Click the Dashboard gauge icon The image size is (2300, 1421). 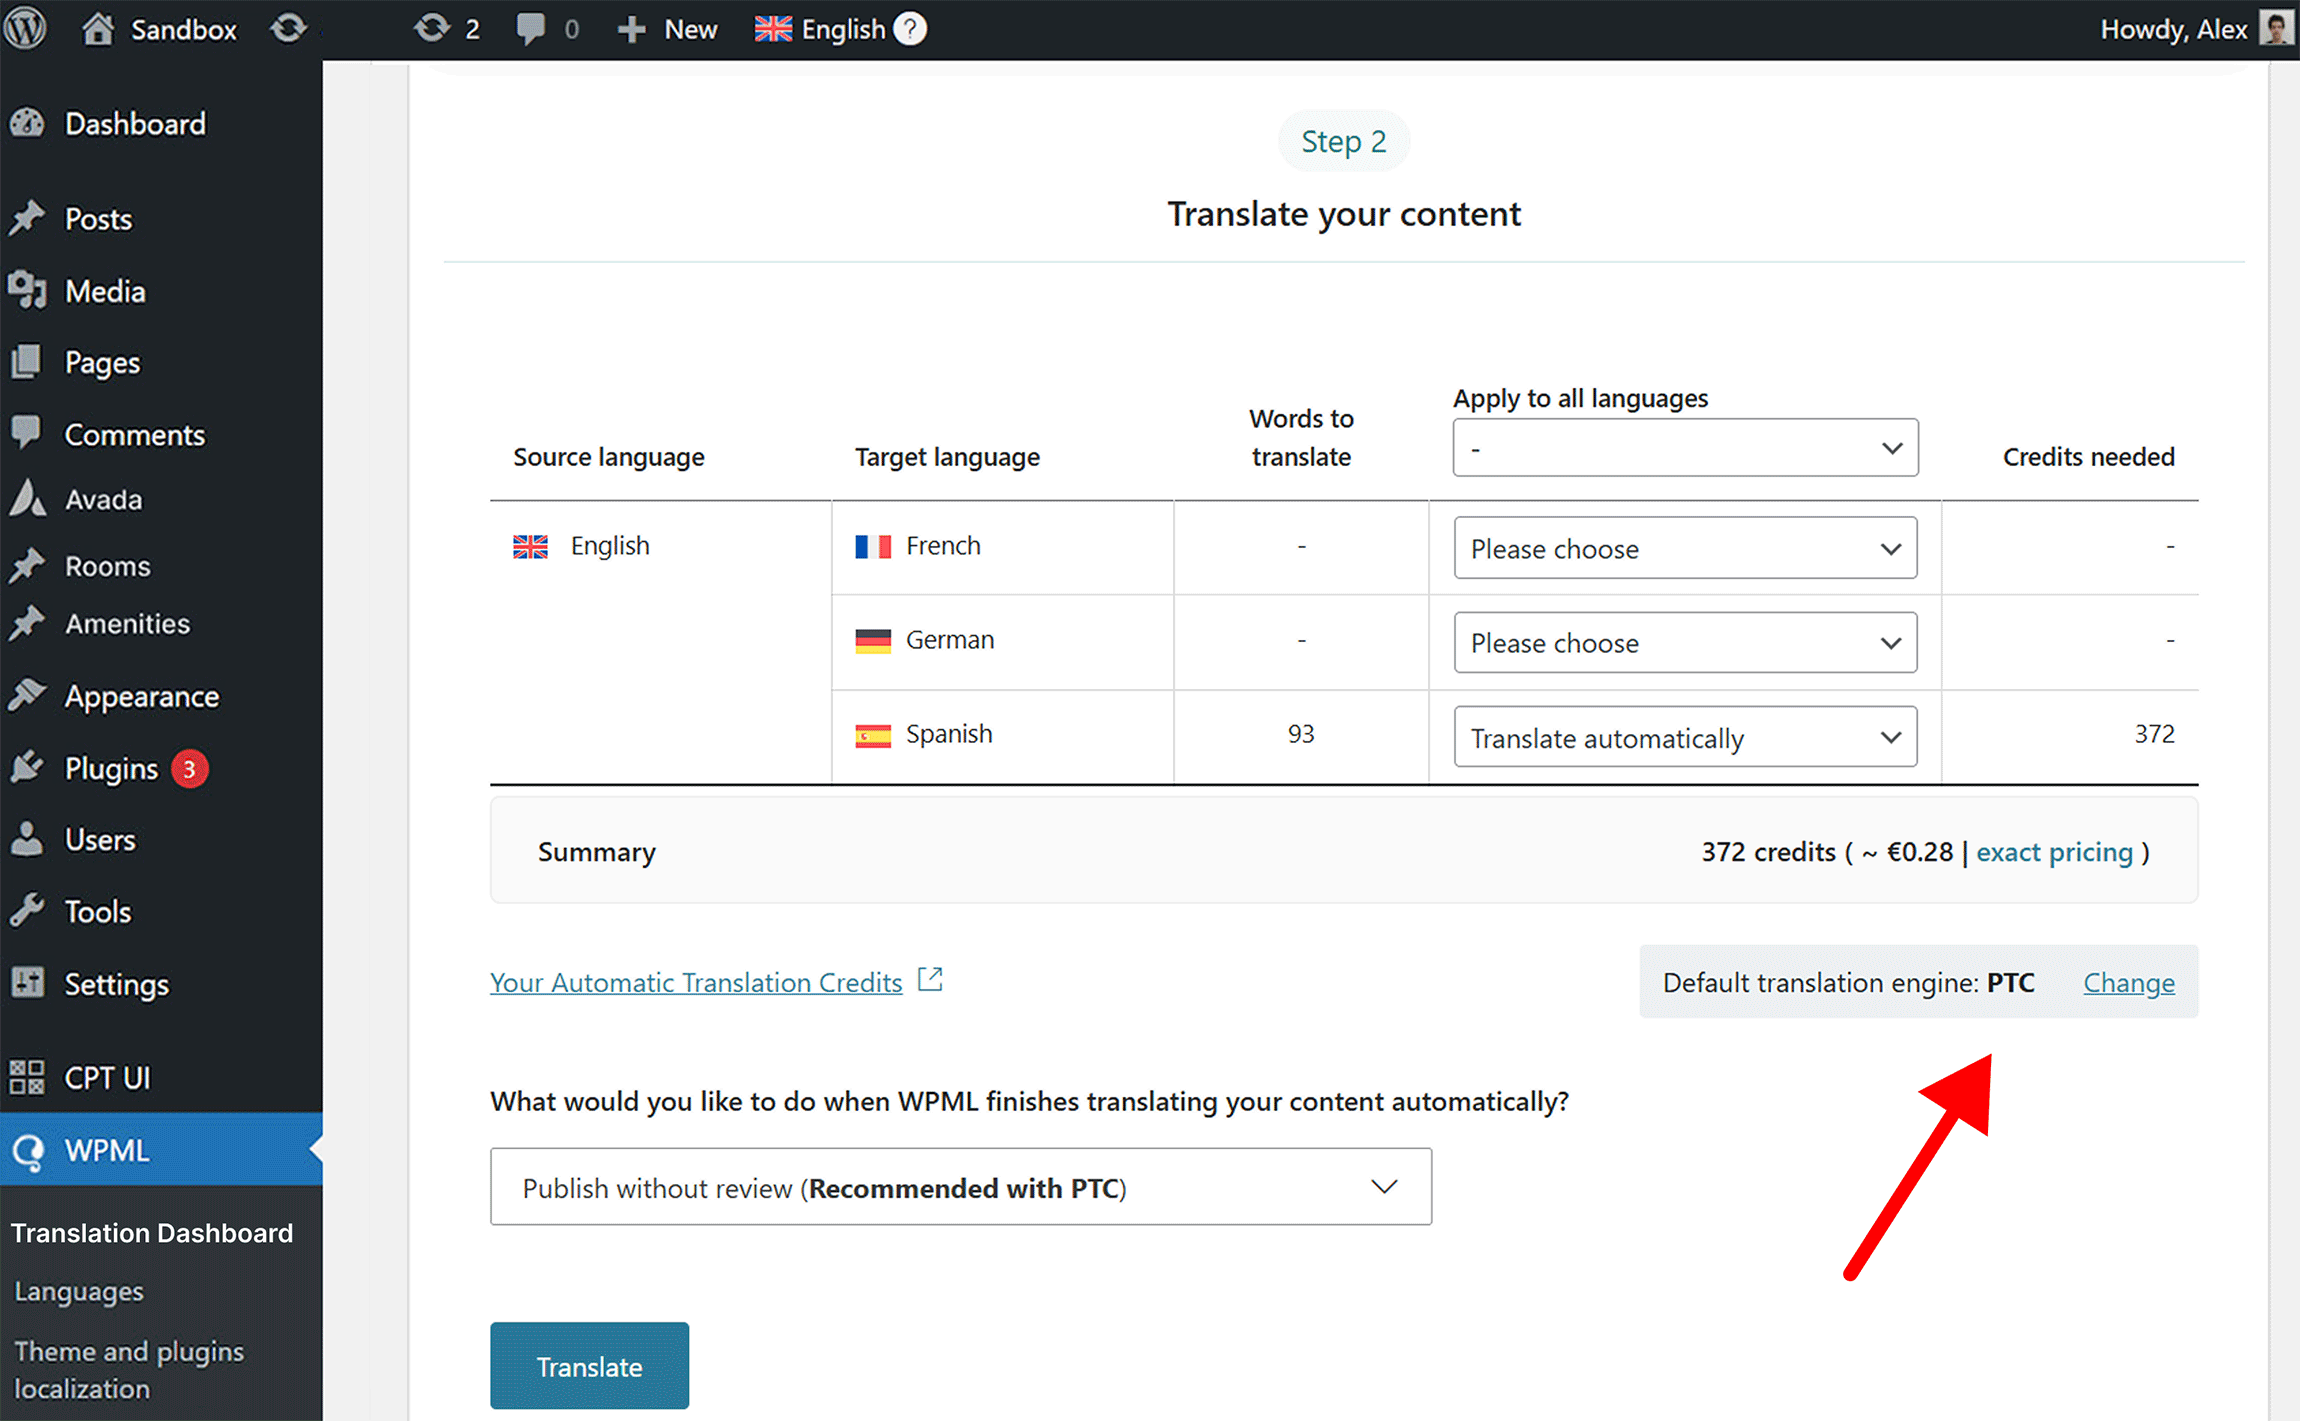pyautogui.click(x=28, y=124)
